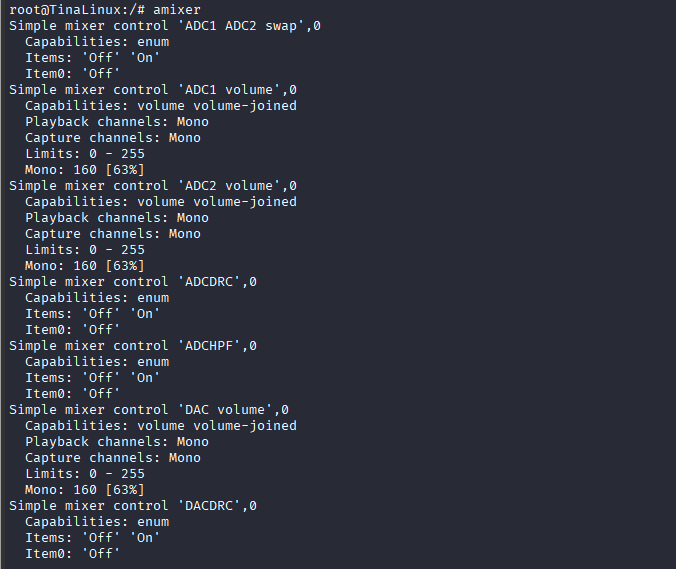The width and height of the screenshot is (676, 569).
Task: Click the Mono 160 [63%] line under 'ADC1 volume'
Action: (x=84, y=170)
